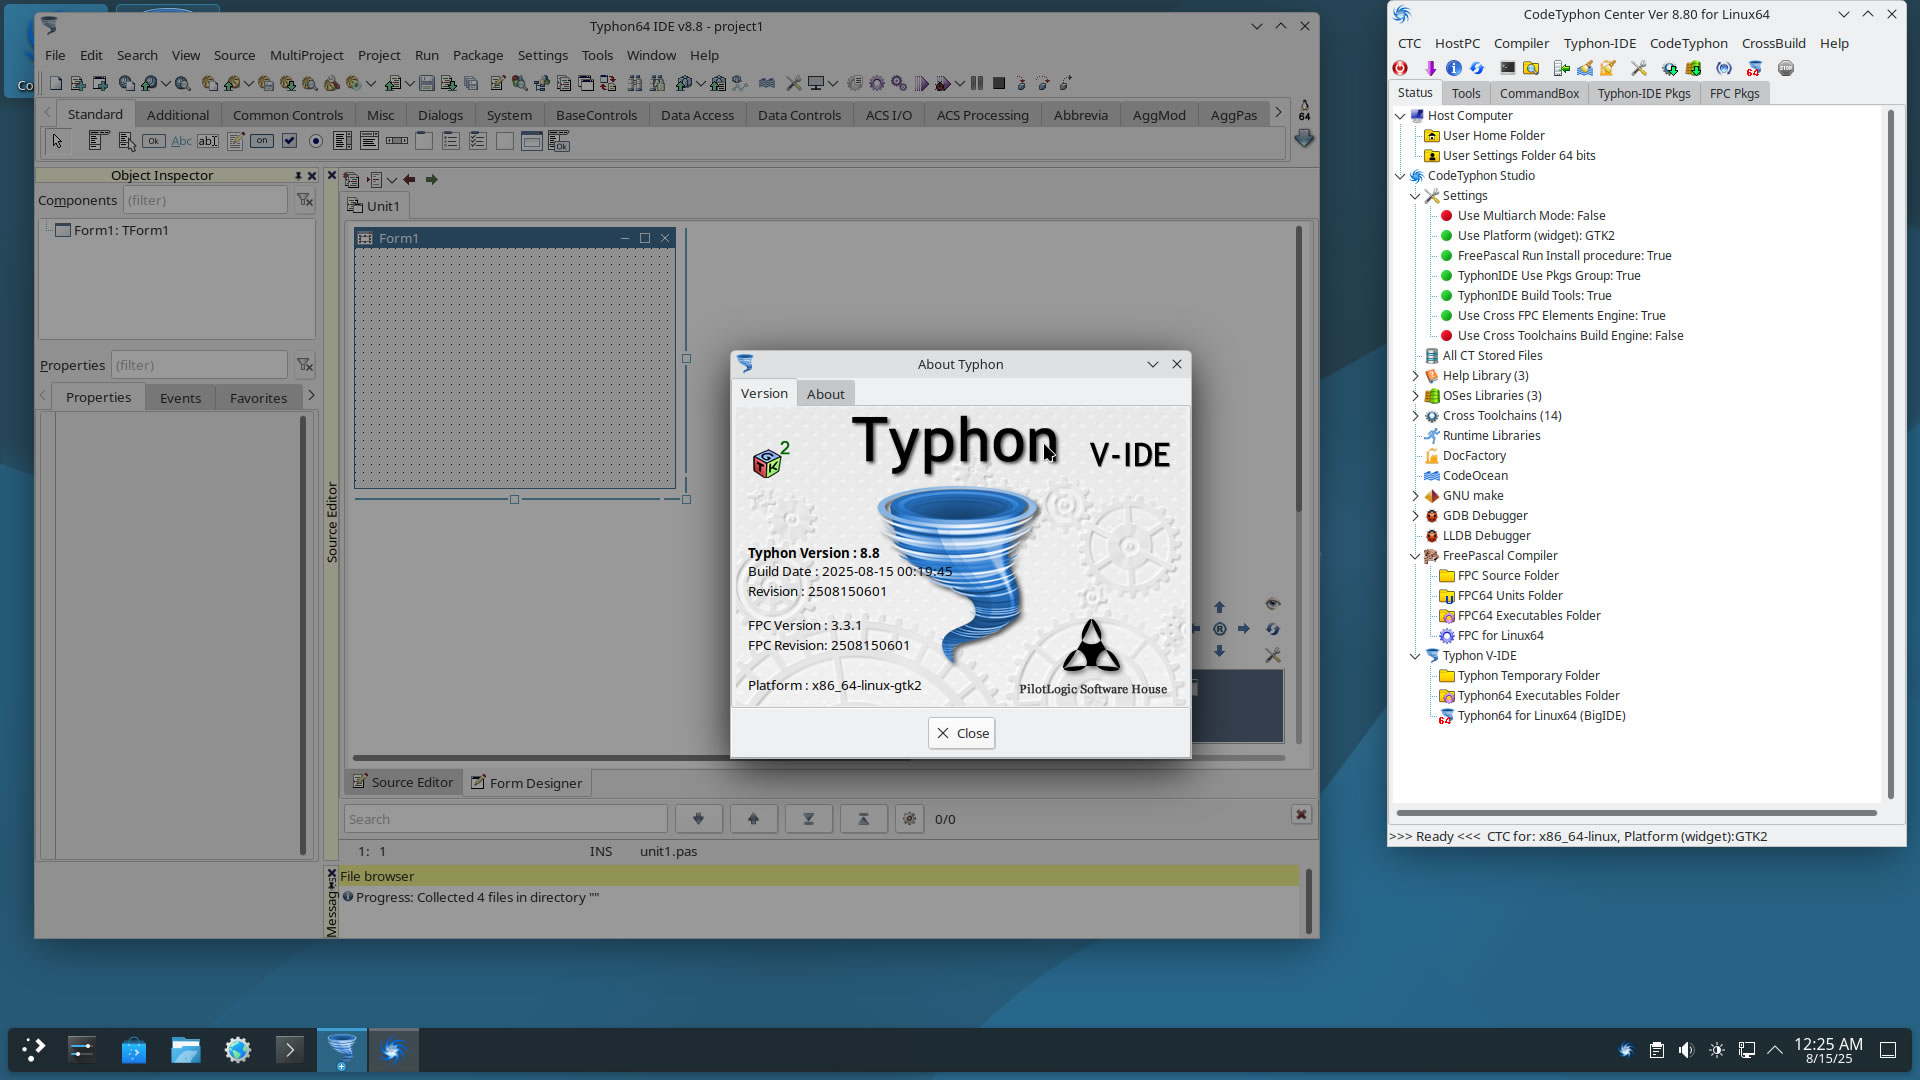Expand the Cross Toolchains (14) node
Viewport: 1920px width, 1080px height.
click(1415, 416)
